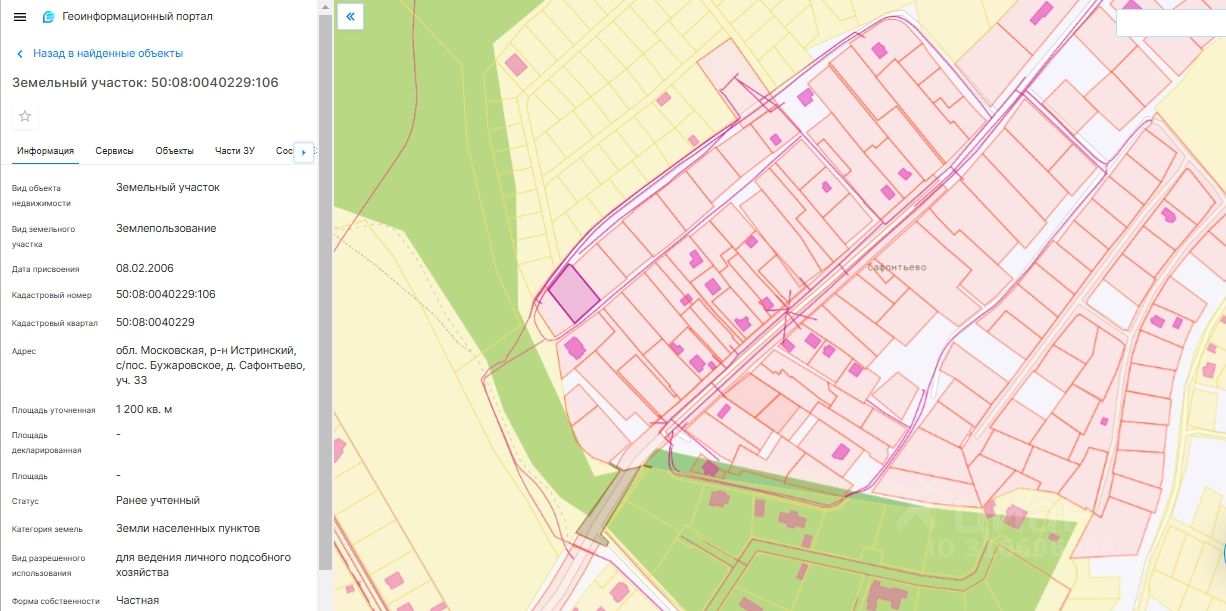Open the Сервисы tab
Image resolution: width=1226 pixels, height=611 pixels.
pos(114,151)
